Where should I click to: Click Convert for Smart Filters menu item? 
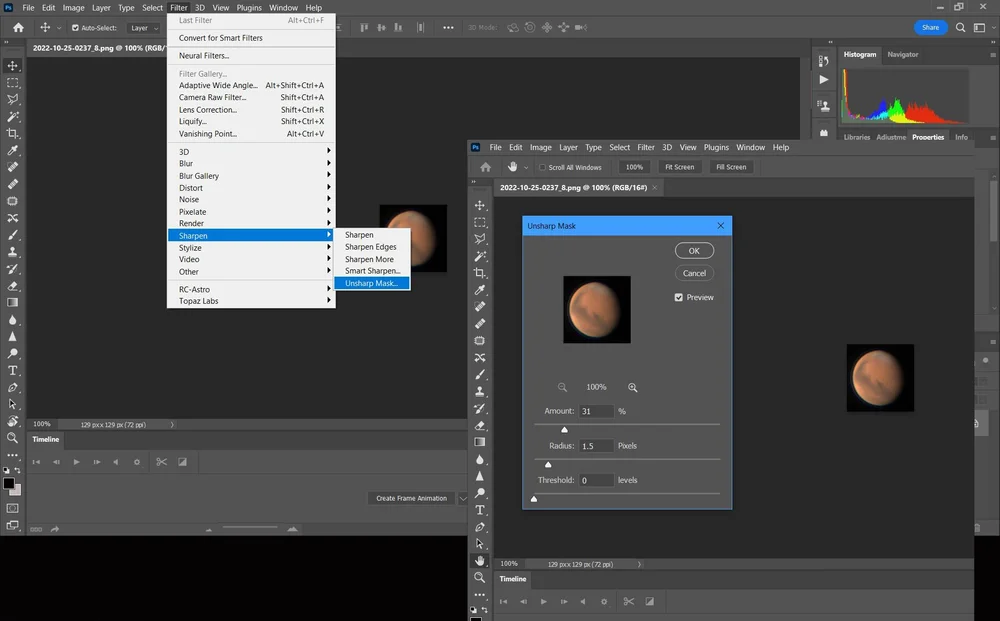pos(251,38)
